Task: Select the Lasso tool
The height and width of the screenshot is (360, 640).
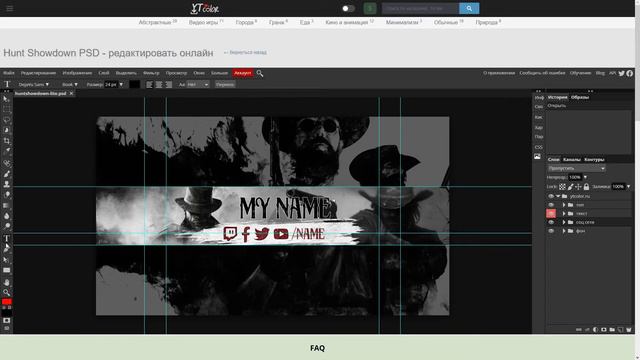Action: tap(7, 120)
